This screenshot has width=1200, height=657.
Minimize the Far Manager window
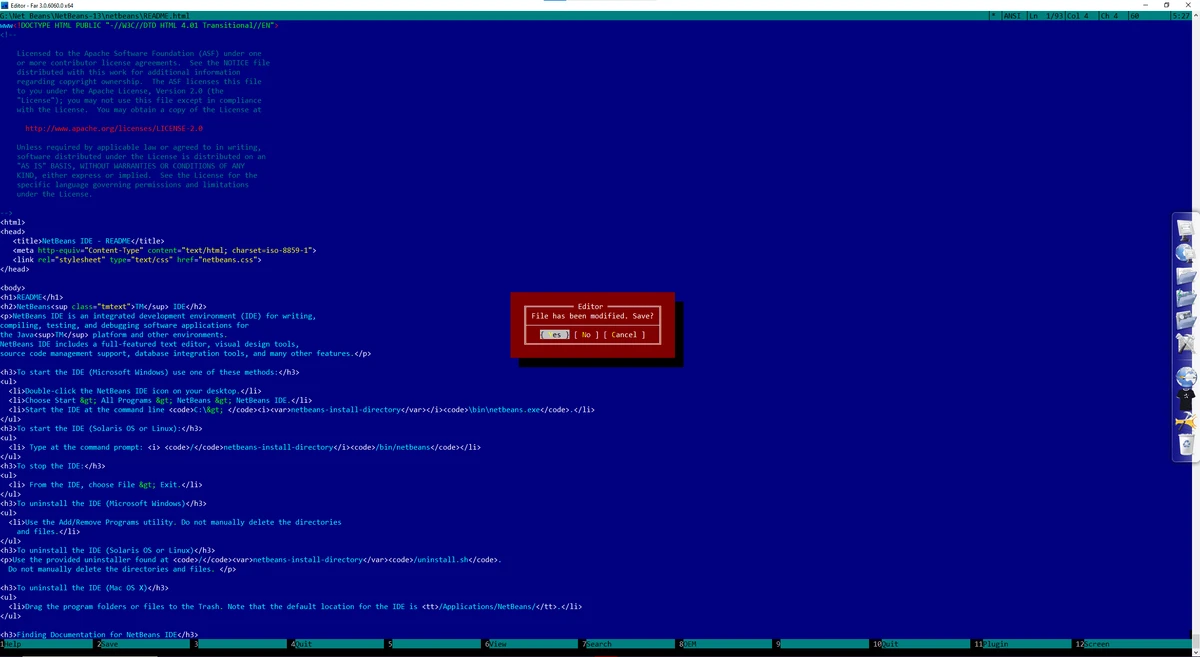click(1143, 5)
